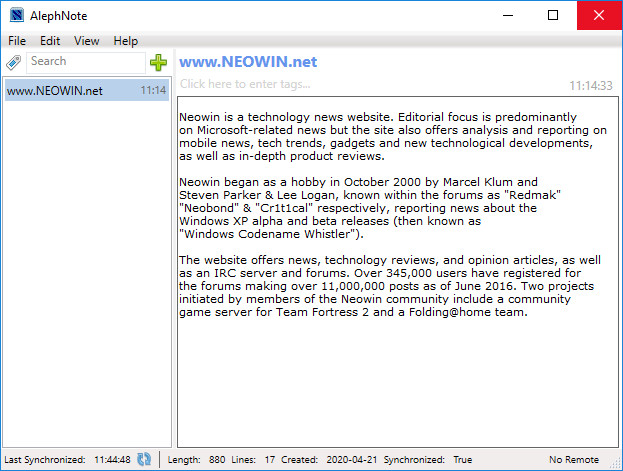Image resolution: width=623 pixels, height=471 pixels.
Task: Place cursor in 'Neowin is a technology' line
Action: [377, 117]
